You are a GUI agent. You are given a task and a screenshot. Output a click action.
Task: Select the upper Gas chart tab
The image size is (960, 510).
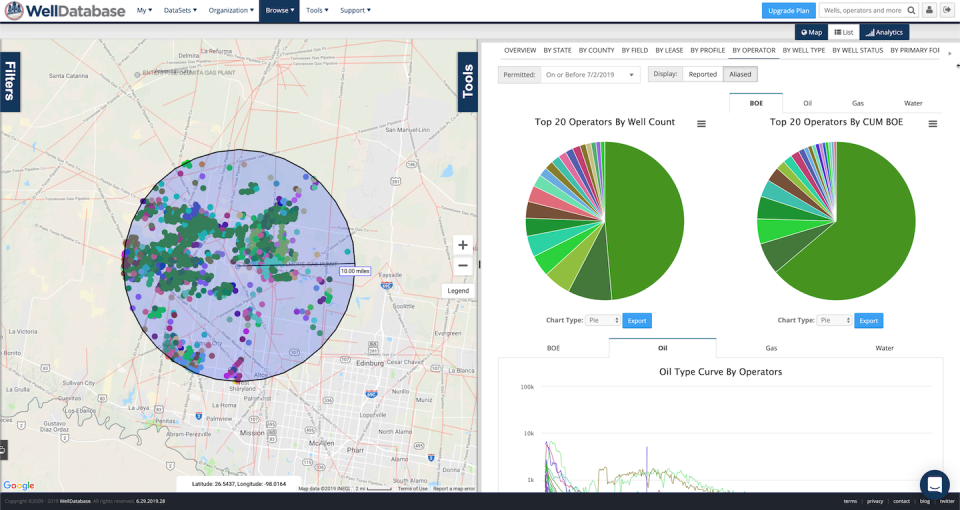(858, 103)
